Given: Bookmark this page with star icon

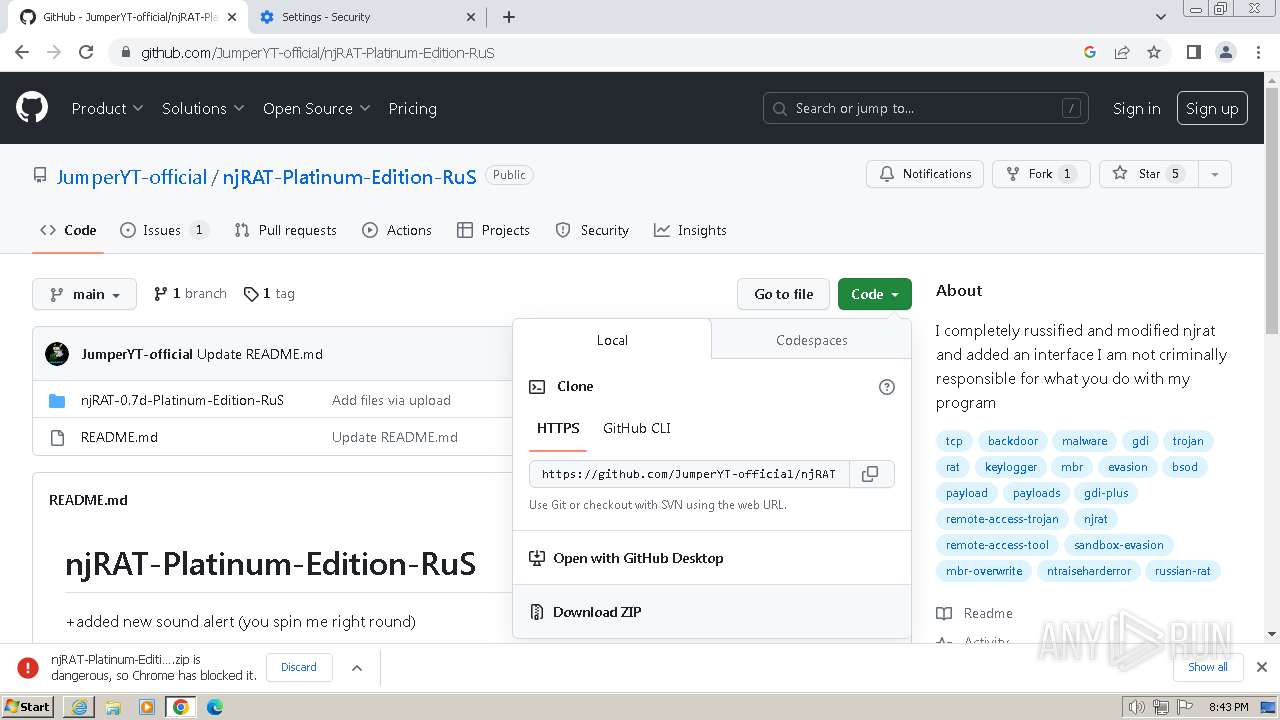Looking at the screenshot, I should 1154,52.
